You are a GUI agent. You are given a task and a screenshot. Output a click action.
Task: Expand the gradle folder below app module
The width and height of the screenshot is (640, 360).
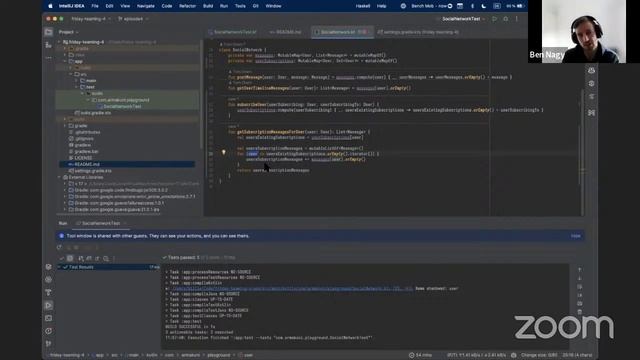pos(65,126)
